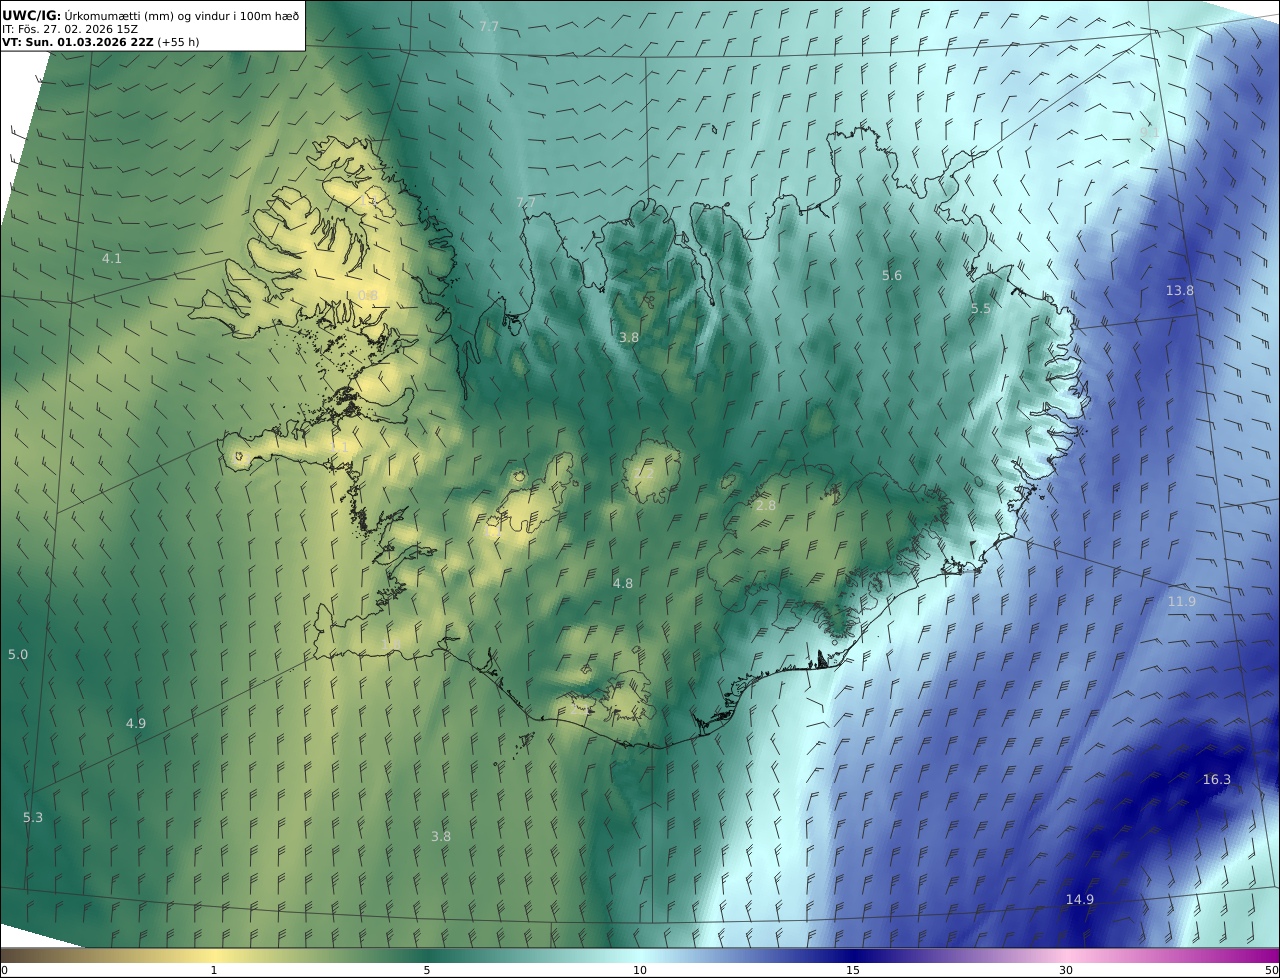Image resolution: width=1280 pixels, height=978 pixels.
Task: Click the colorbar tick label 30
Action: click(x=1066, y=970)
